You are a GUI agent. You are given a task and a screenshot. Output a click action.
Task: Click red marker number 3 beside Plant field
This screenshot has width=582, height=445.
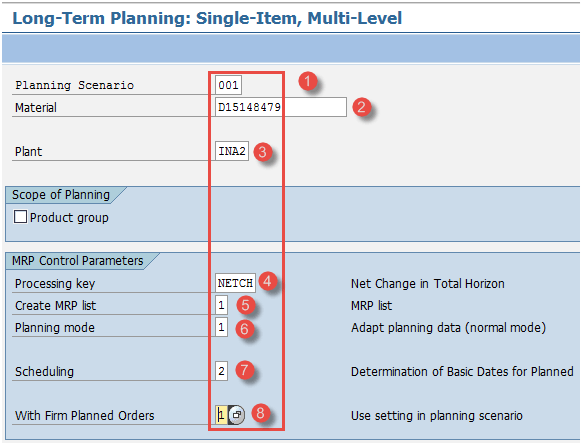tap(263, 151)
